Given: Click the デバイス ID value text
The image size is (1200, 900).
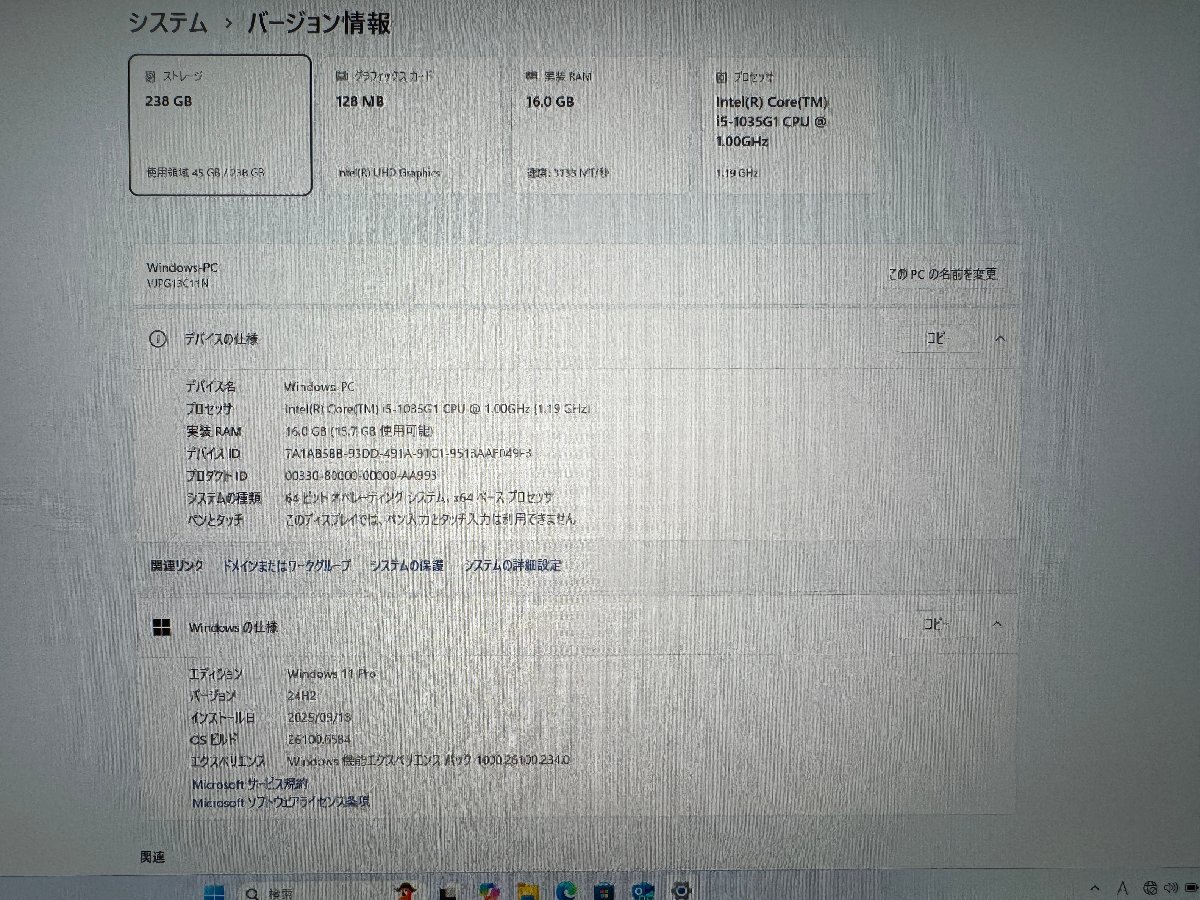Looking at the screenshot, I should tap(409, 453).
